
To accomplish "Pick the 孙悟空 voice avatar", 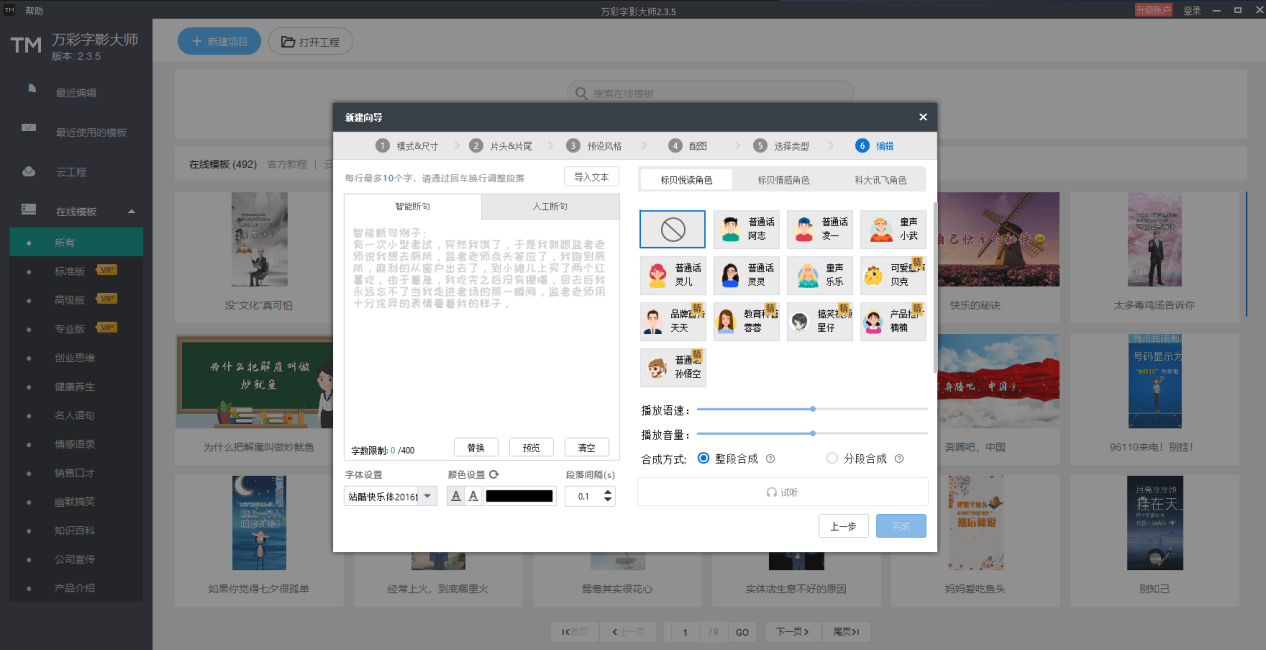I will click(x=658, y=367).
